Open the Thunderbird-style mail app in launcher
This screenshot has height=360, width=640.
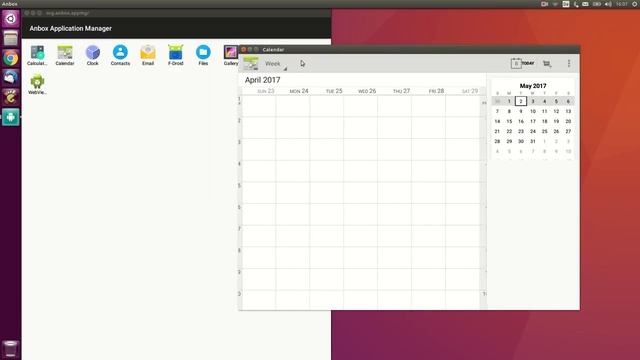tap(11, 78)
